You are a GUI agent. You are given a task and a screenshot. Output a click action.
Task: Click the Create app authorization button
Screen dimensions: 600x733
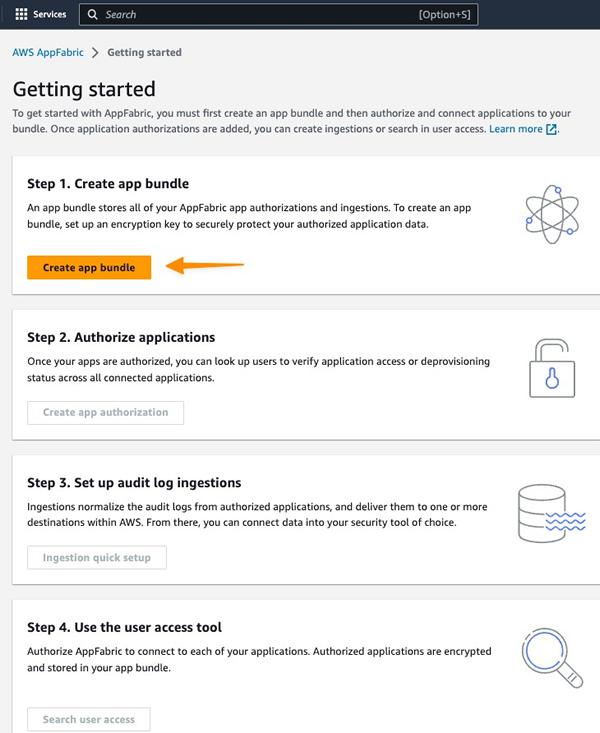[x=105, y=413]
